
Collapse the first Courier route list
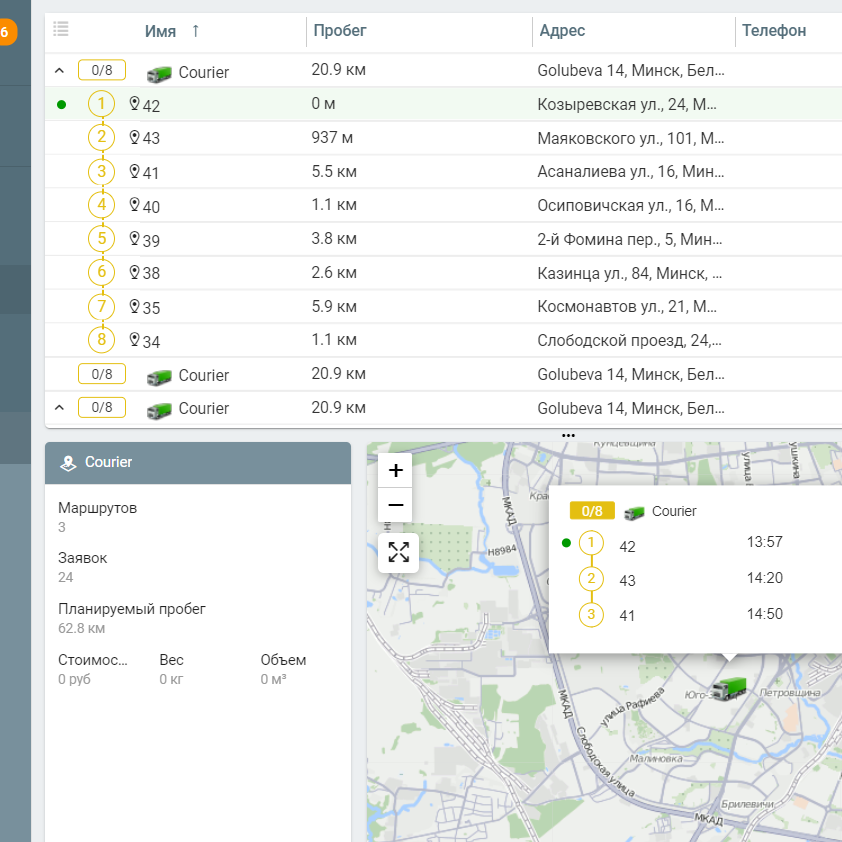[x=58, y=70]
